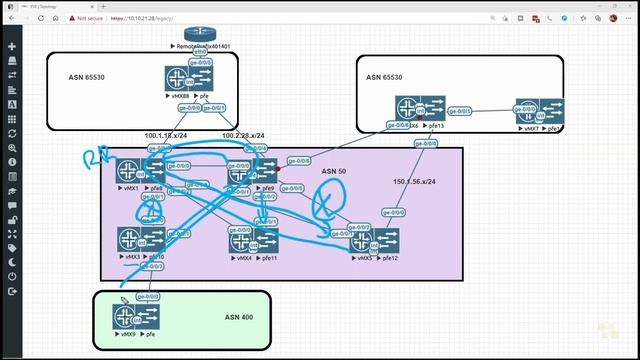Open the Lab details graduation-cap icon
This screenshot has width=640, height=360.
[12, 191]
